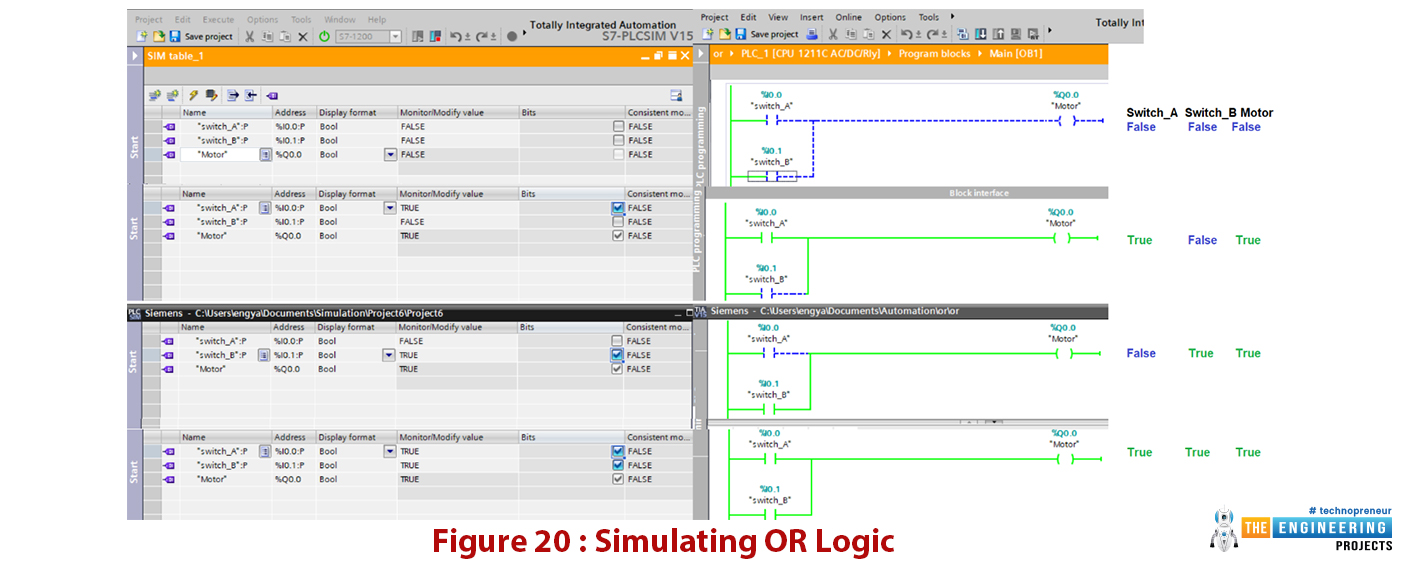Image resolution: width=1428 pixels, height=570 pixels.
Task: Click the New project icon in PLCSIM toolbar
Action: coord(142,36)
